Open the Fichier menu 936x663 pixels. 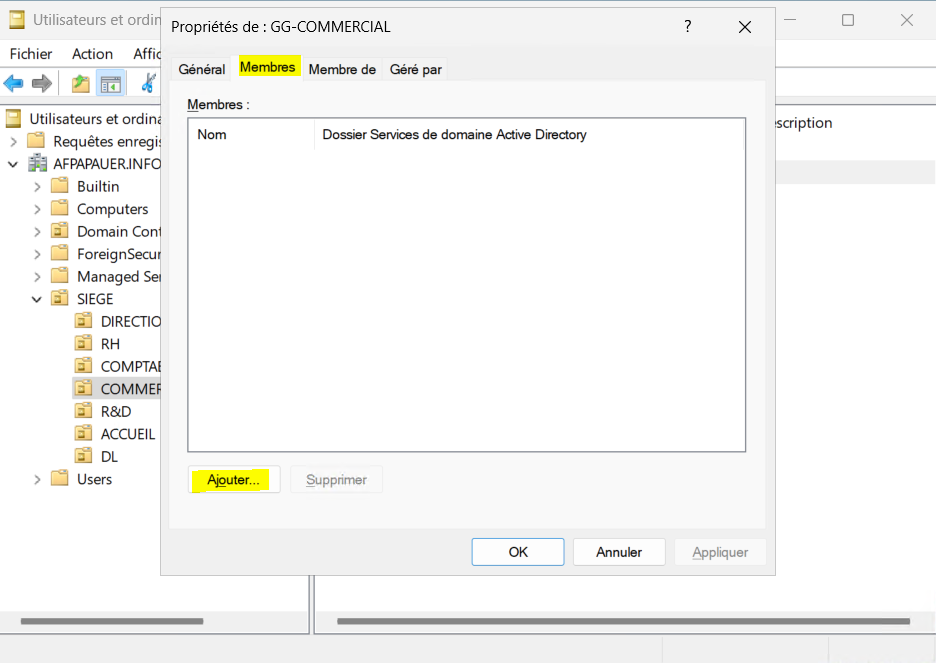pyautogui.click(x=31, y=54)
